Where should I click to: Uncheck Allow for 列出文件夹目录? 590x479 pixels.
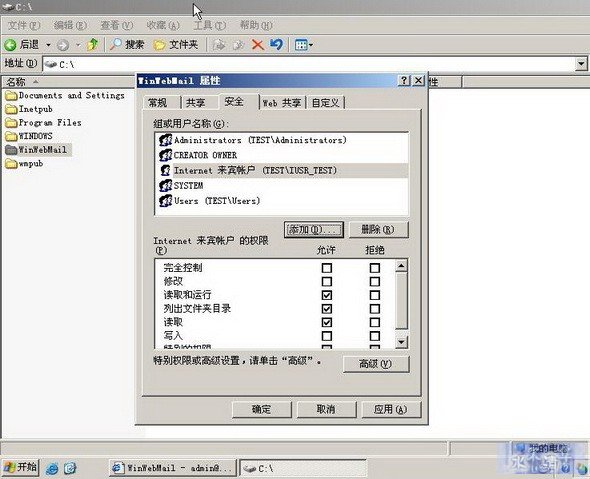coord(327,309)
